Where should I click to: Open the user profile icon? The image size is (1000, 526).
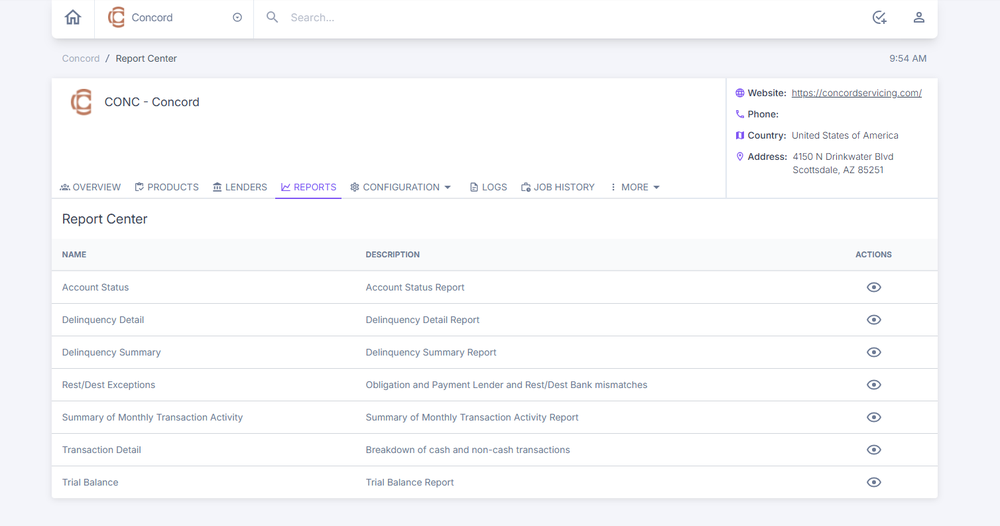point(919,17)
